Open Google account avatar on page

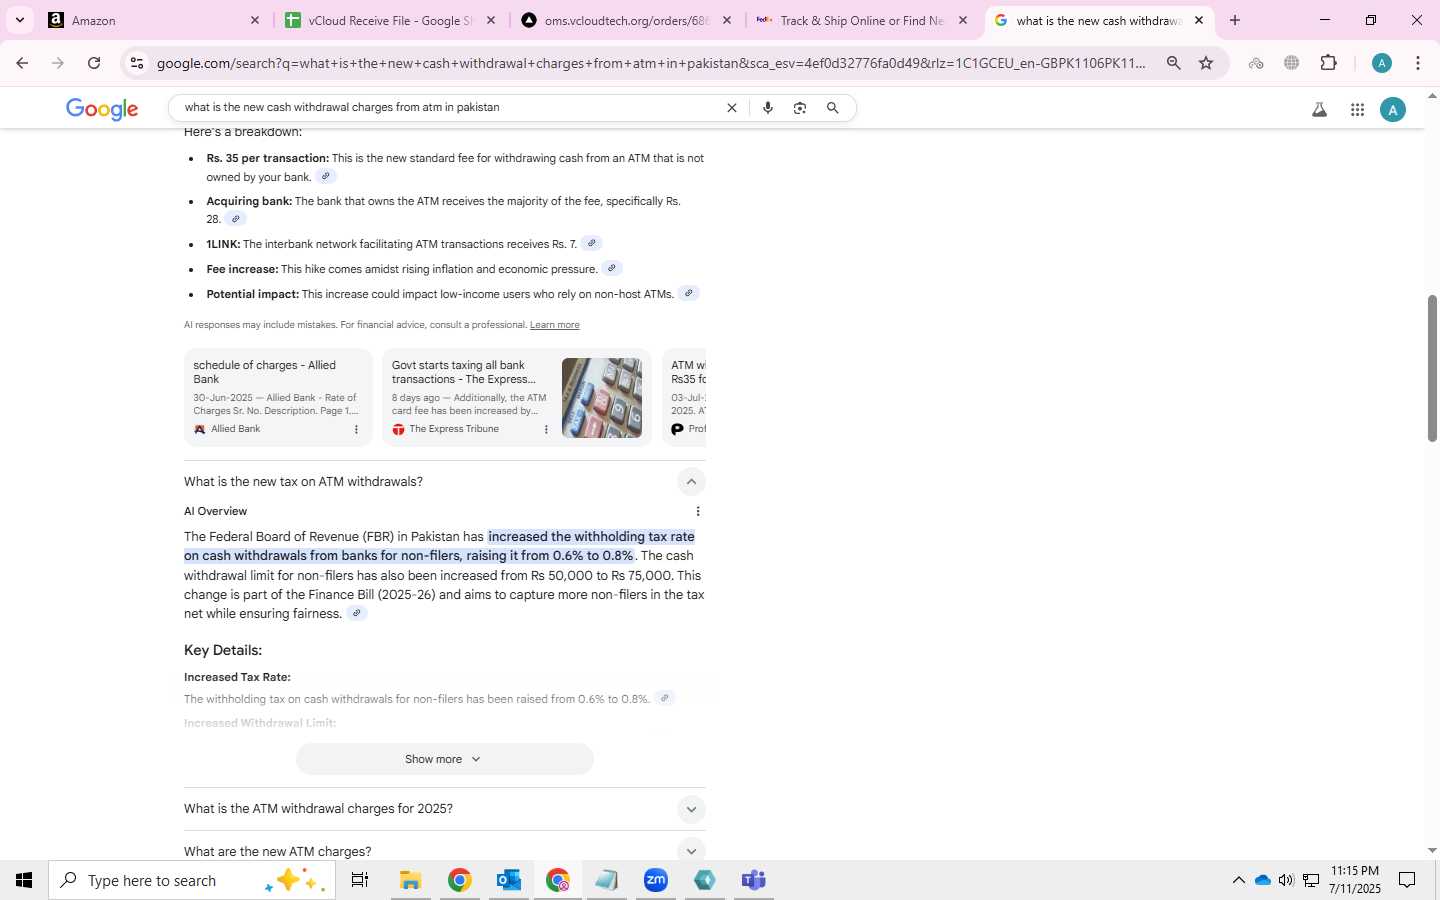1392,110
